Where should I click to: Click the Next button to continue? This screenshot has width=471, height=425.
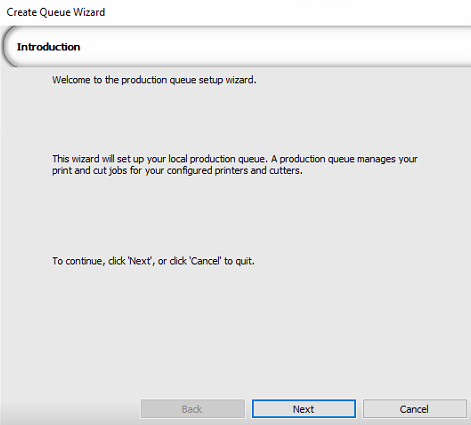click(304, 409)
